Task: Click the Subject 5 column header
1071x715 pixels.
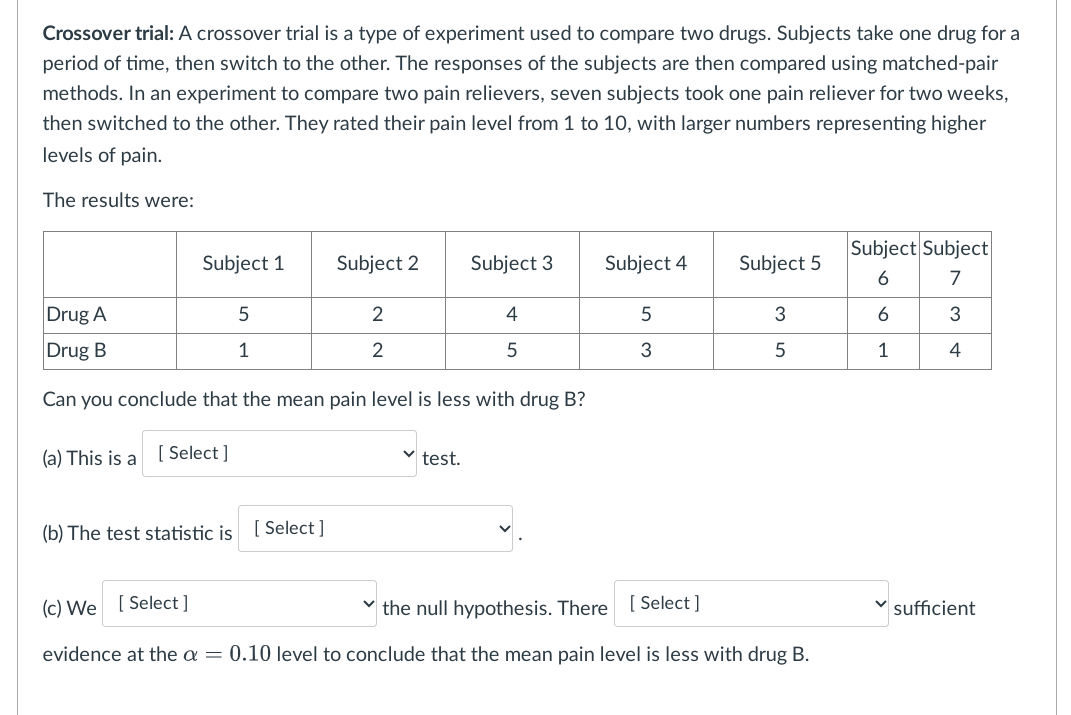Action: pyautogui.click(x=780, y=264)
